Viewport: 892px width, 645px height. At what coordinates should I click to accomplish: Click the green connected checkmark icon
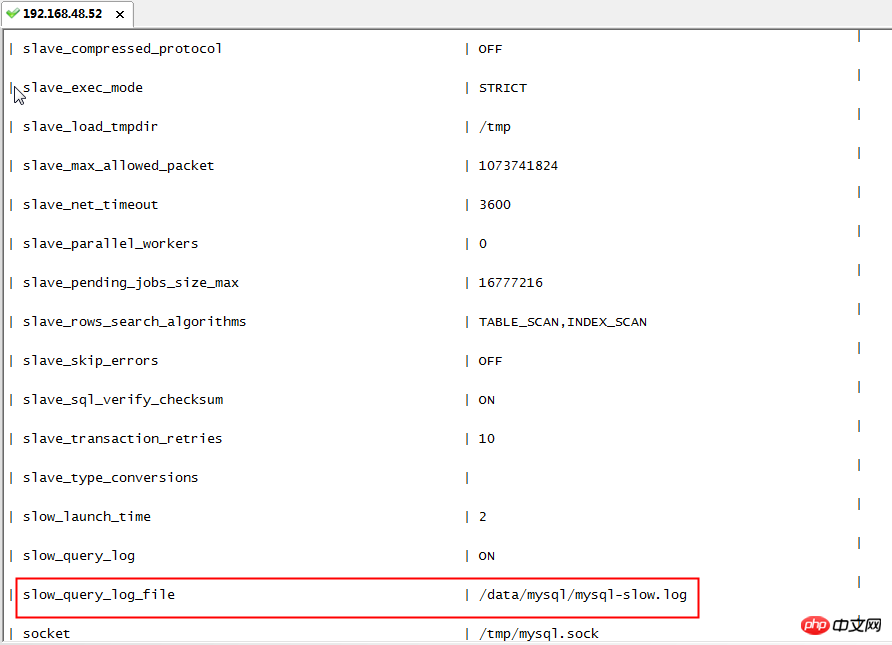(13, 13)
